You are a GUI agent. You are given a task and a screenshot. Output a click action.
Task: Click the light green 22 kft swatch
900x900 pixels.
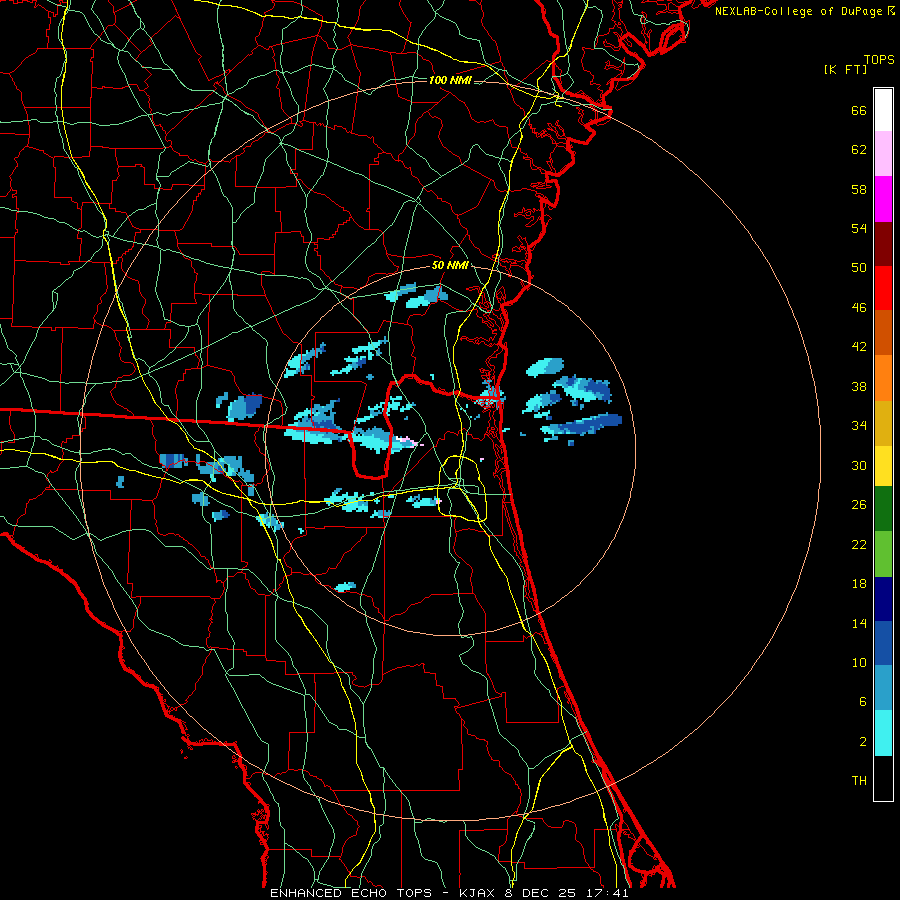(883, 554)
